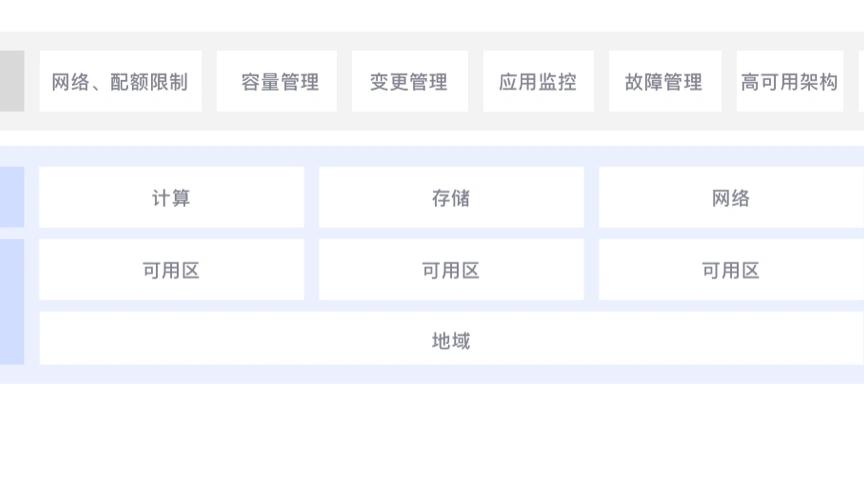Screen dimensions: 864x486
Task: Choose the 应用监控 box
Action: (x=538, y=82)
